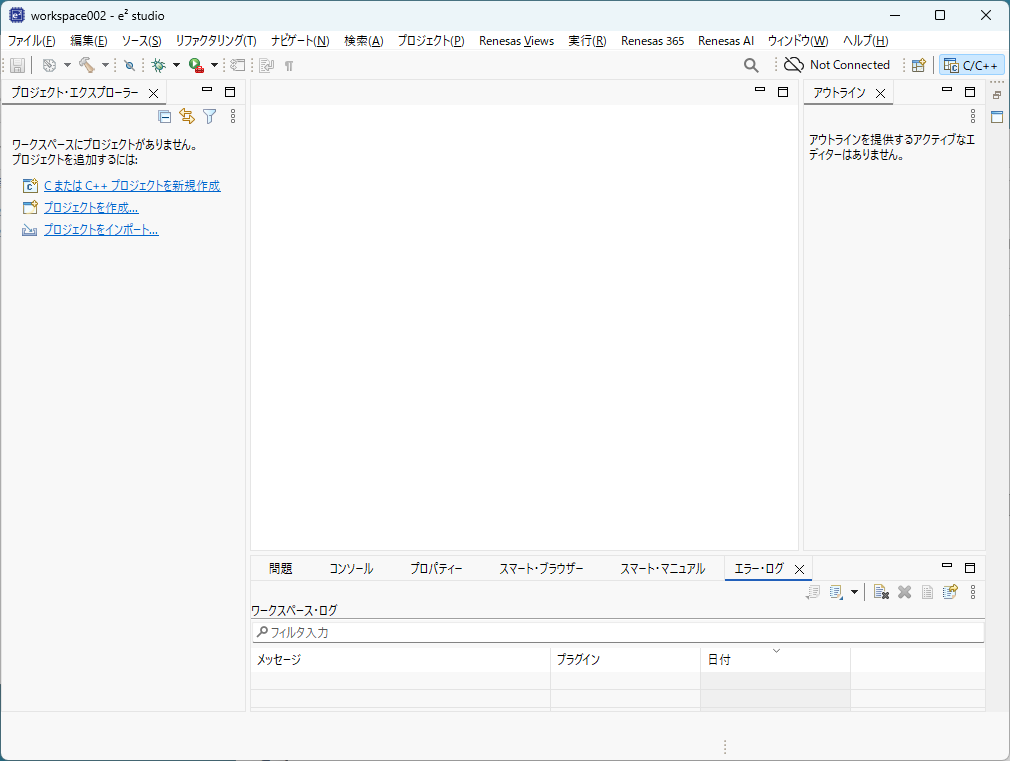This screenshot has height=761, width=1010.
Task: Click the Restore Log icon
Action: point(950,592)
